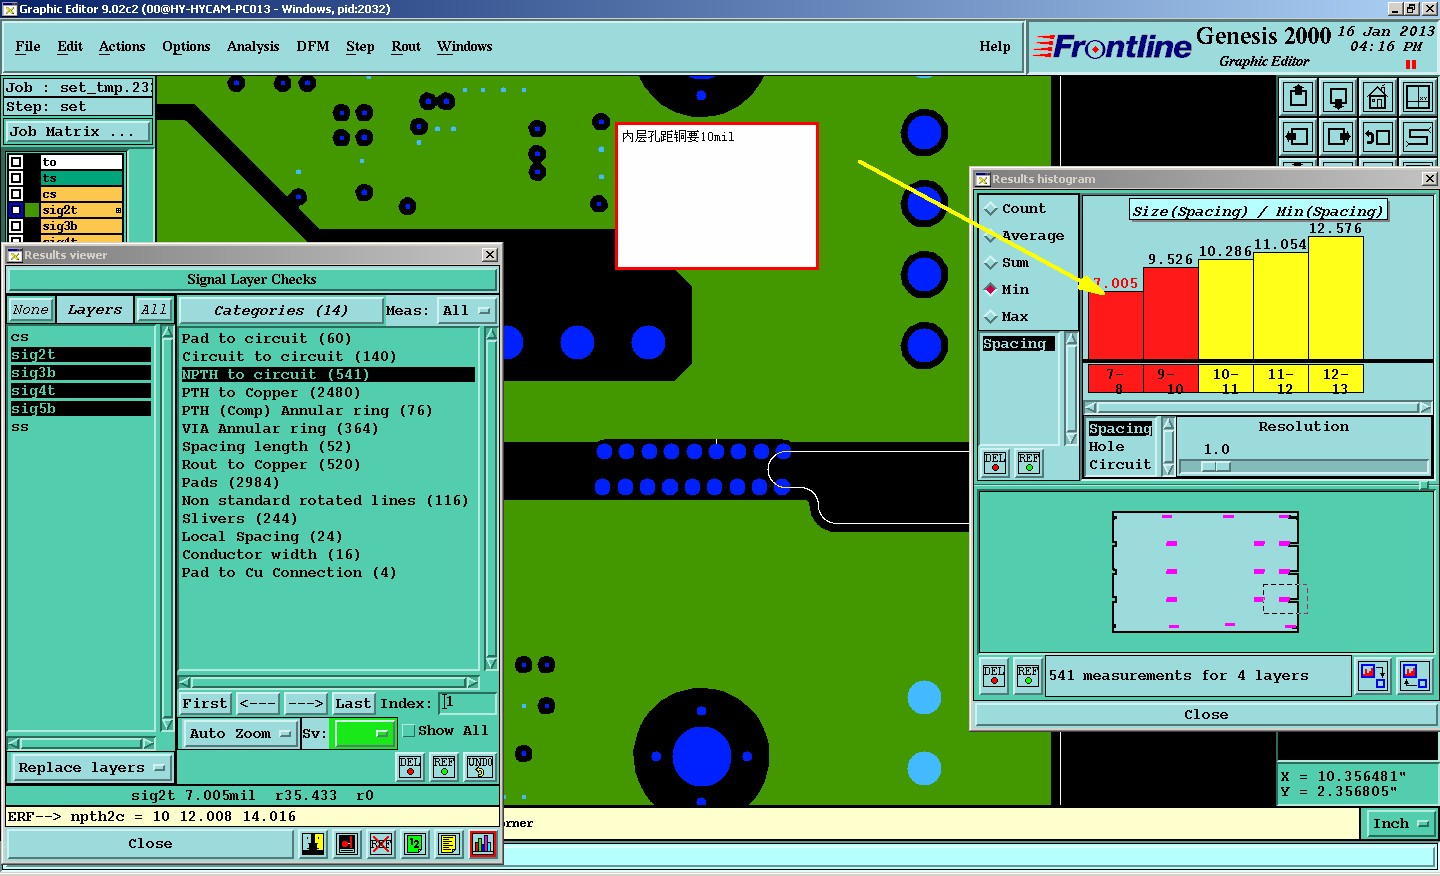Click the histogram bar chart icon
Image resolution: width=1440 pixels, height=876 pixels.
[483, 844]
